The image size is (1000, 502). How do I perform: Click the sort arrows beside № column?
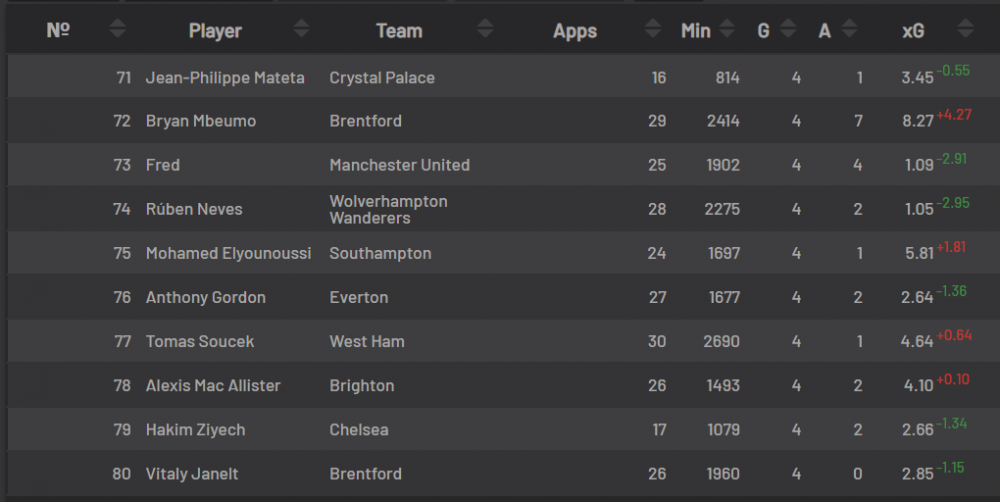pos(117,30)
